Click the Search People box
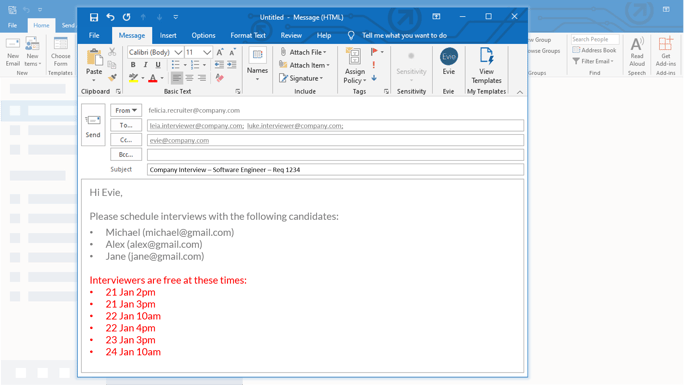The width and height of the screenshot is (684, 385). pos(595,39)
